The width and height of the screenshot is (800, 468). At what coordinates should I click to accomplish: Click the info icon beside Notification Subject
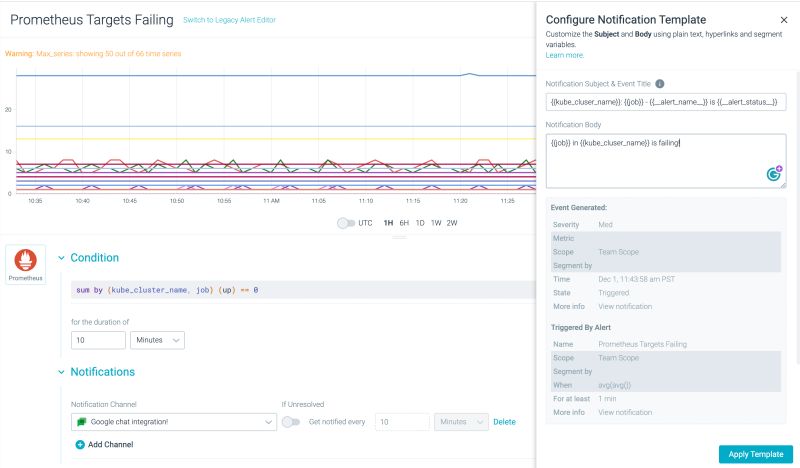tap(659, 84)
